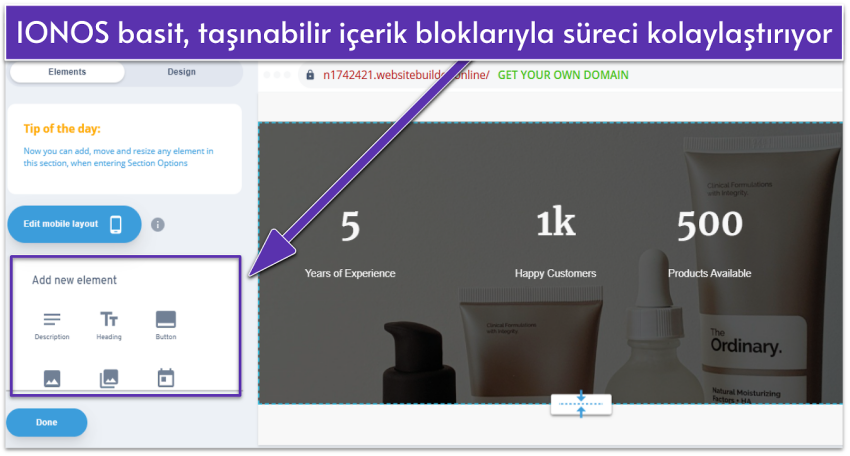Add the single image element
The image size is (850, 456).
pos(52,378)
